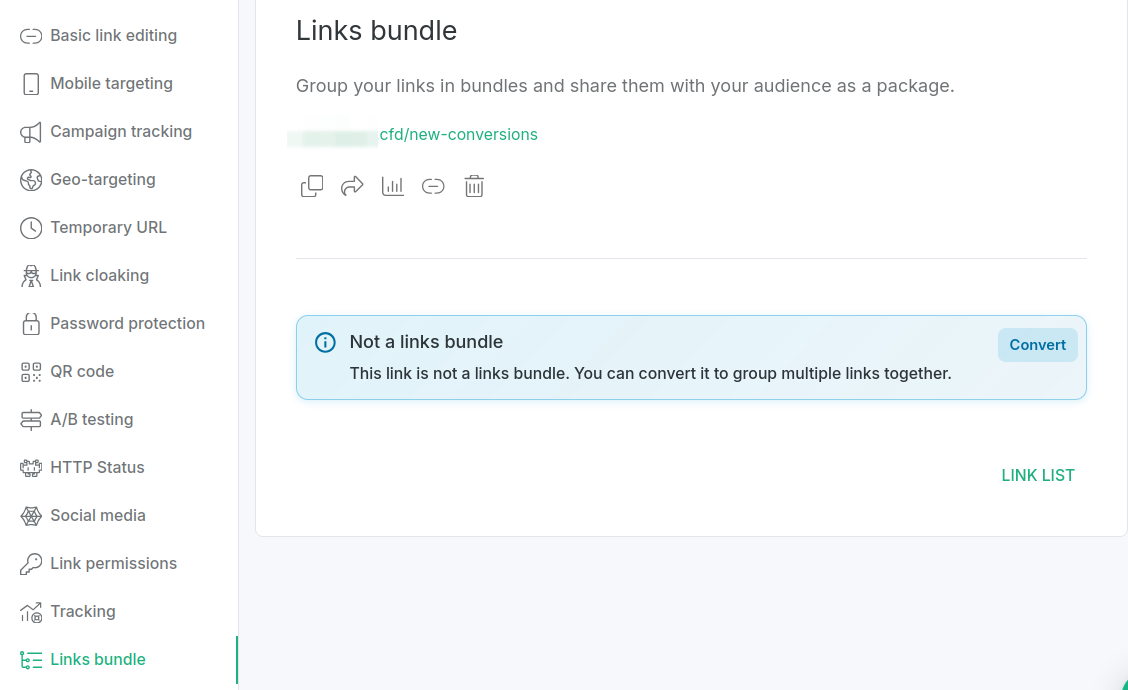The image size is (1128, 690).
Task: Open the HTTP Status section
Action: [x=97, y=468]
